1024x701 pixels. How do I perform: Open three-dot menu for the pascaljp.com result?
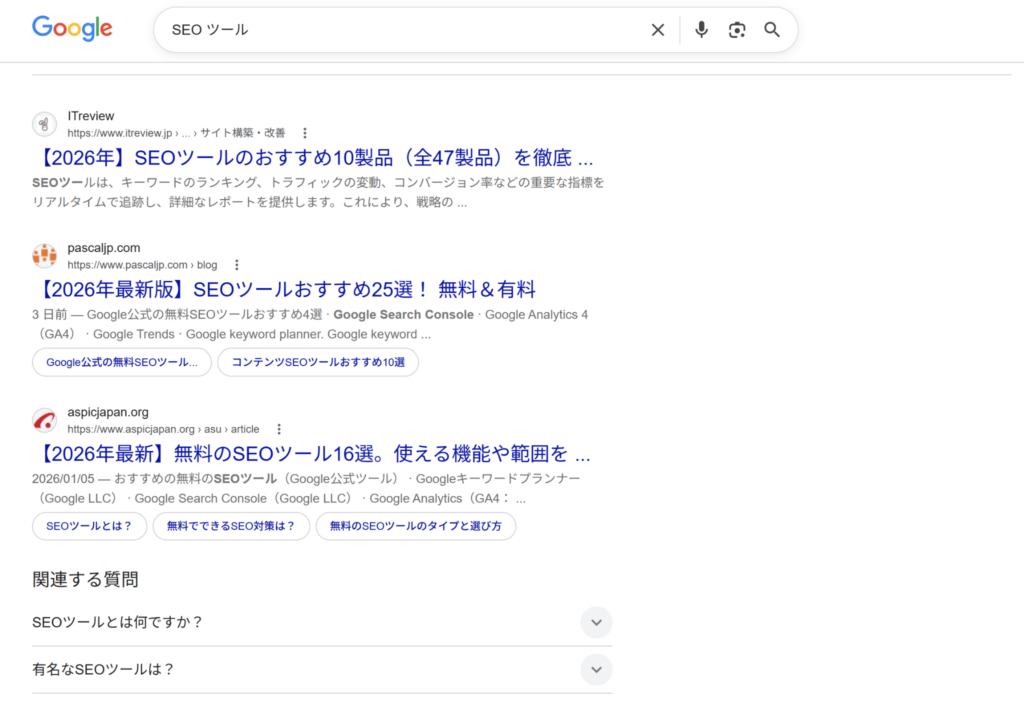(x=236, y=265)
